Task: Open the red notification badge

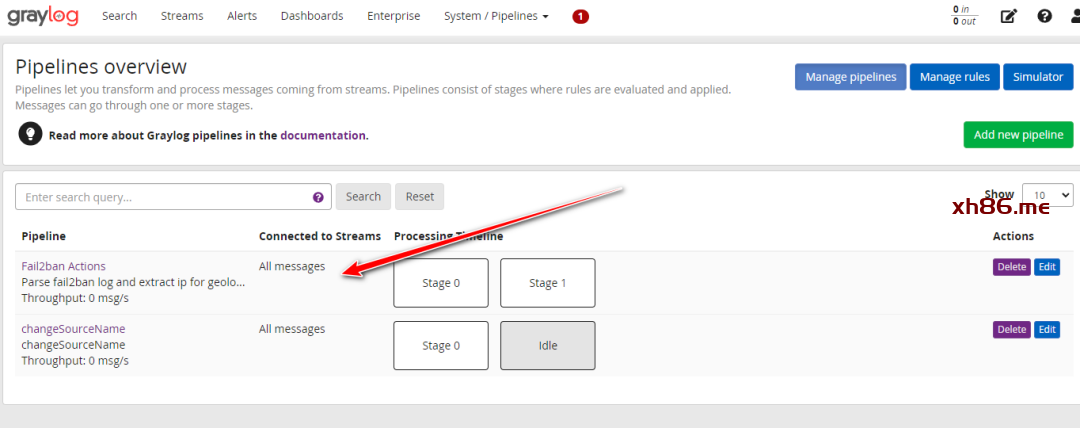Action: [x=580, y=16]
